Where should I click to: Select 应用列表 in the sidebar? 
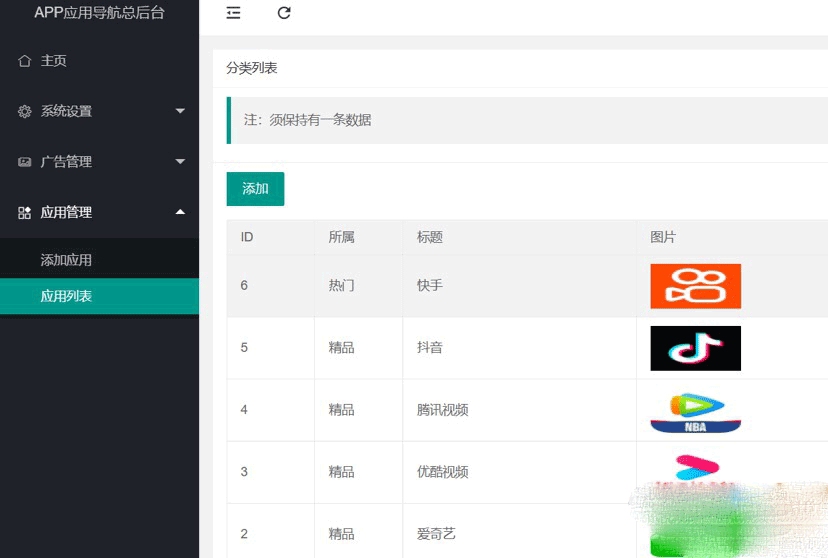[66, 296]
